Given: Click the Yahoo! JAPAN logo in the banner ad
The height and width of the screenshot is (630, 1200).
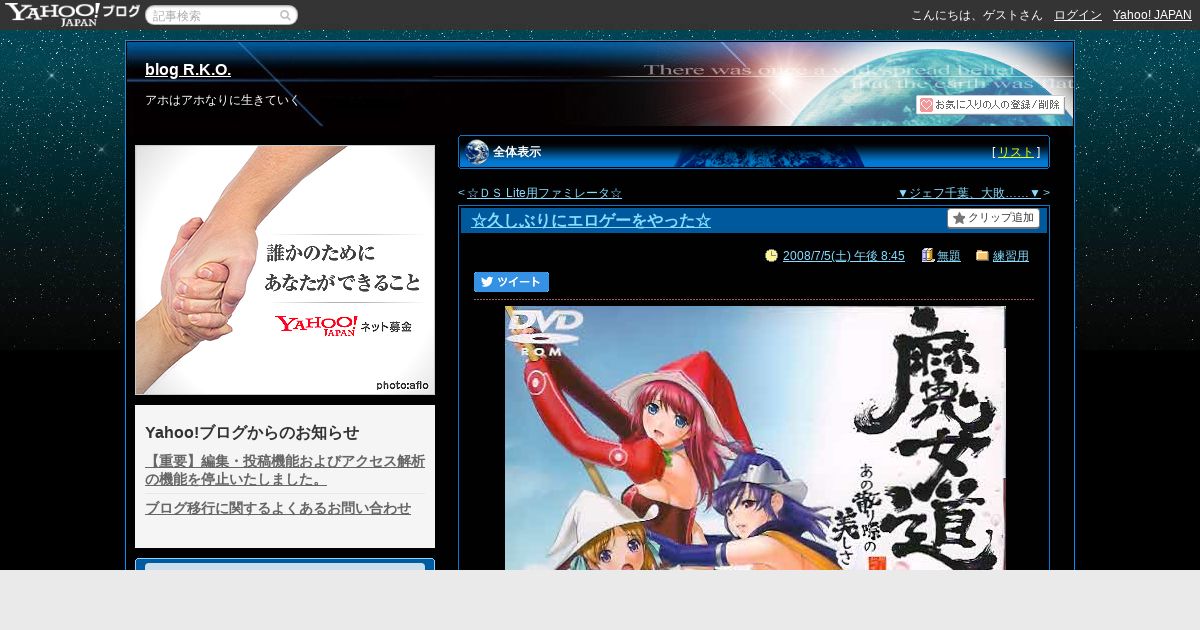Looking at the screenshot, I should click(316, 326).
